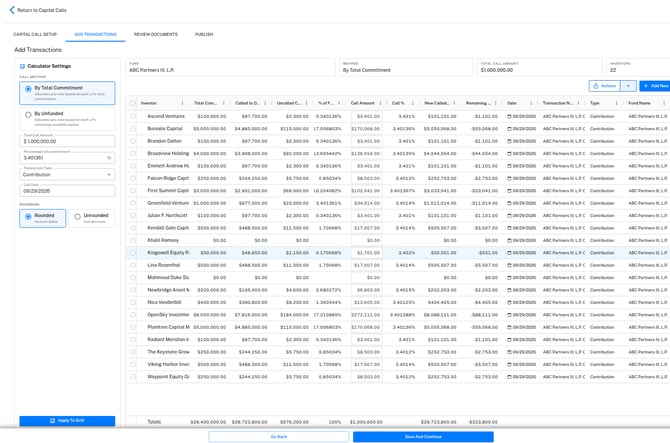Check the Ascend Ventures row checkbox

[133, 116]
